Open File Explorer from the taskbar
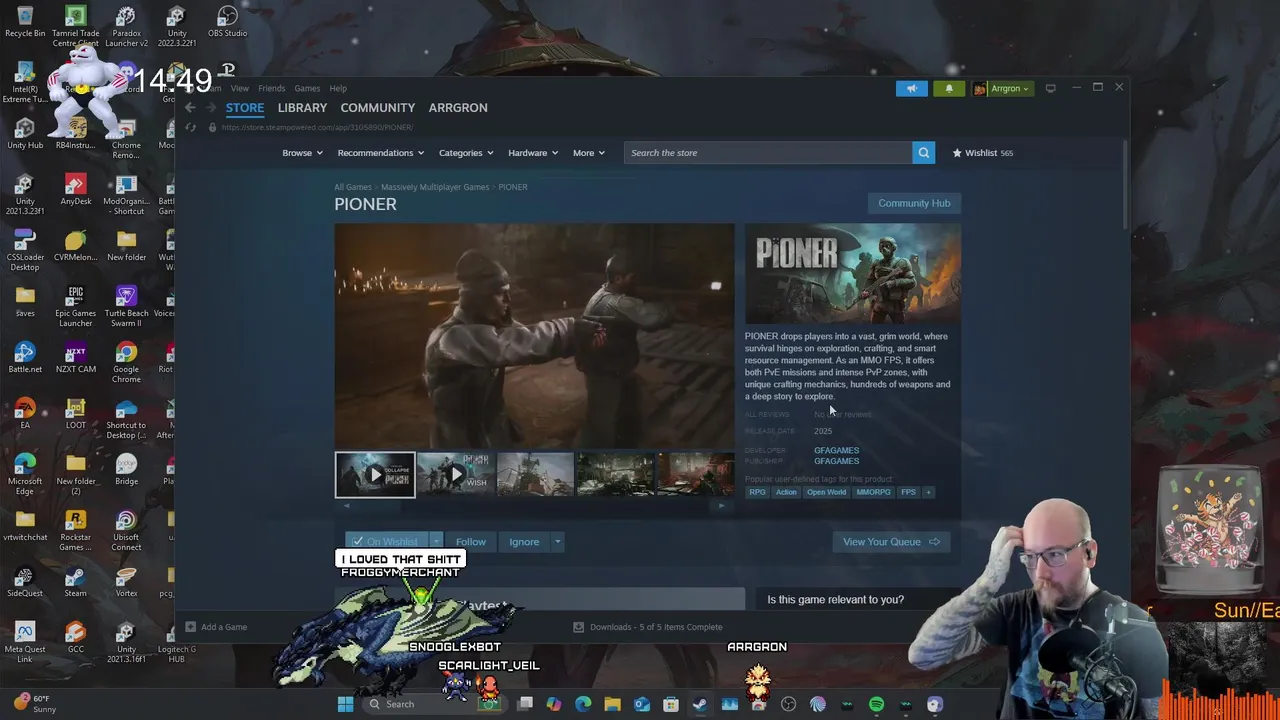1280x720 pixels. [612, 704]
